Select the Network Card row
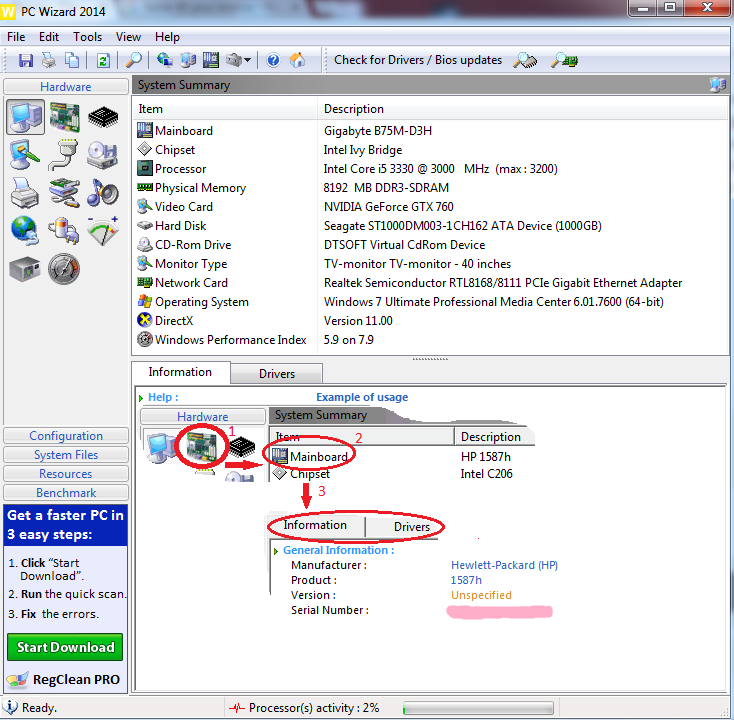 coord(431,283)
